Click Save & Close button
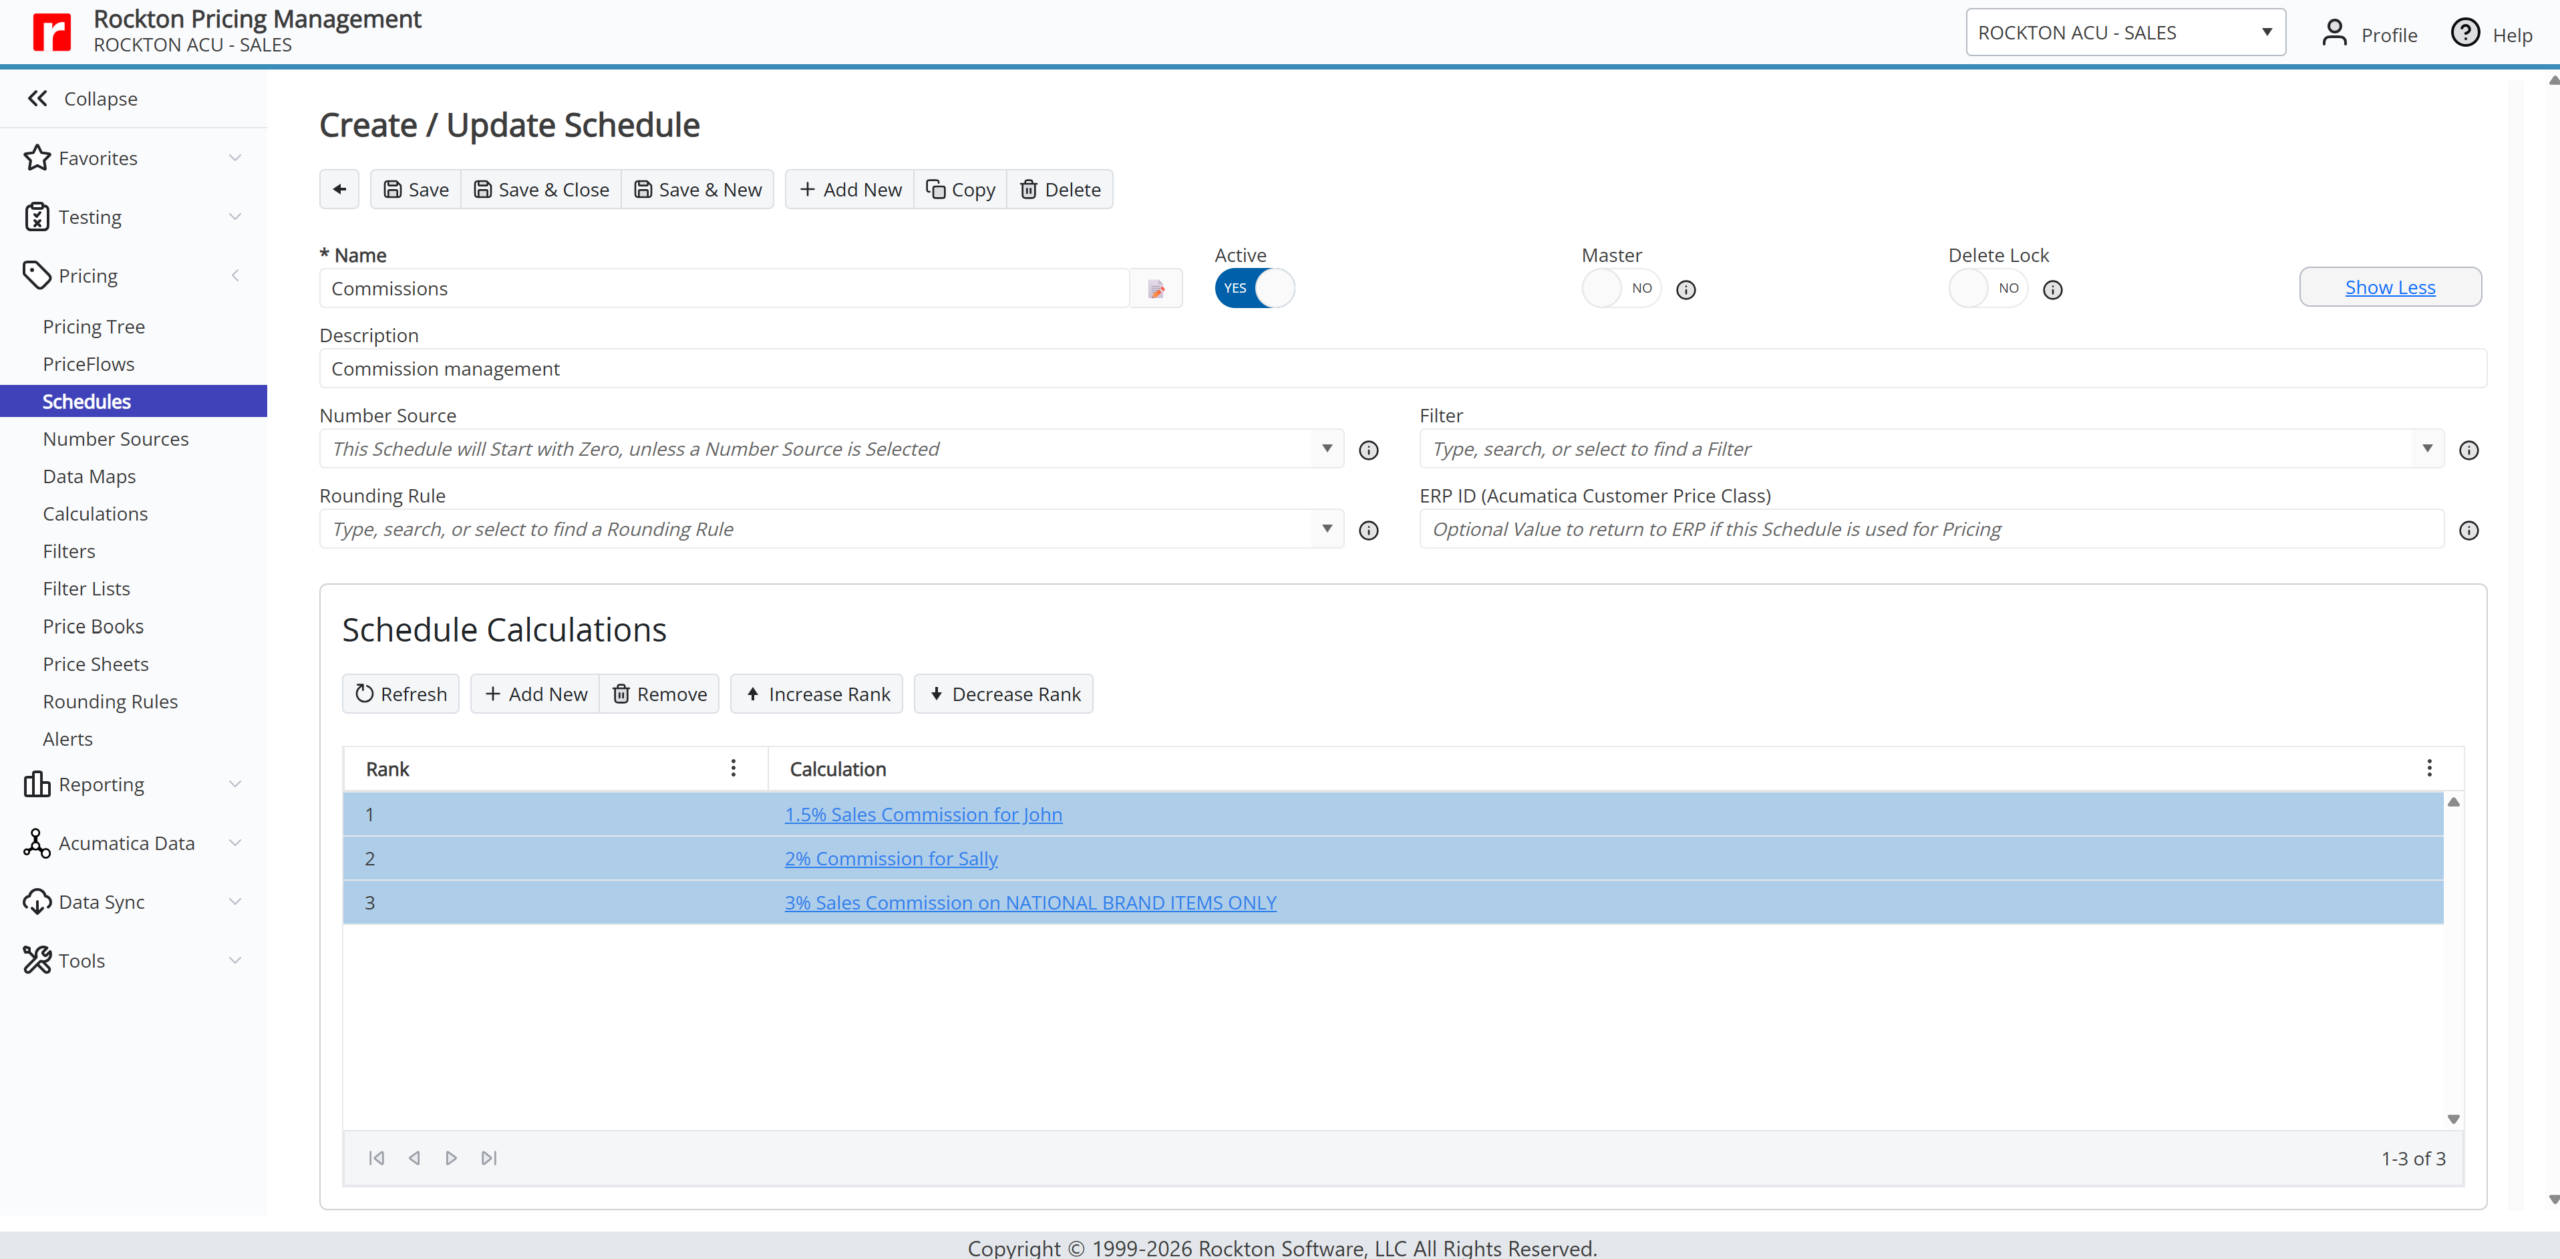The width and height of the screenshot is (2560, 1259). tap(541, 189)
